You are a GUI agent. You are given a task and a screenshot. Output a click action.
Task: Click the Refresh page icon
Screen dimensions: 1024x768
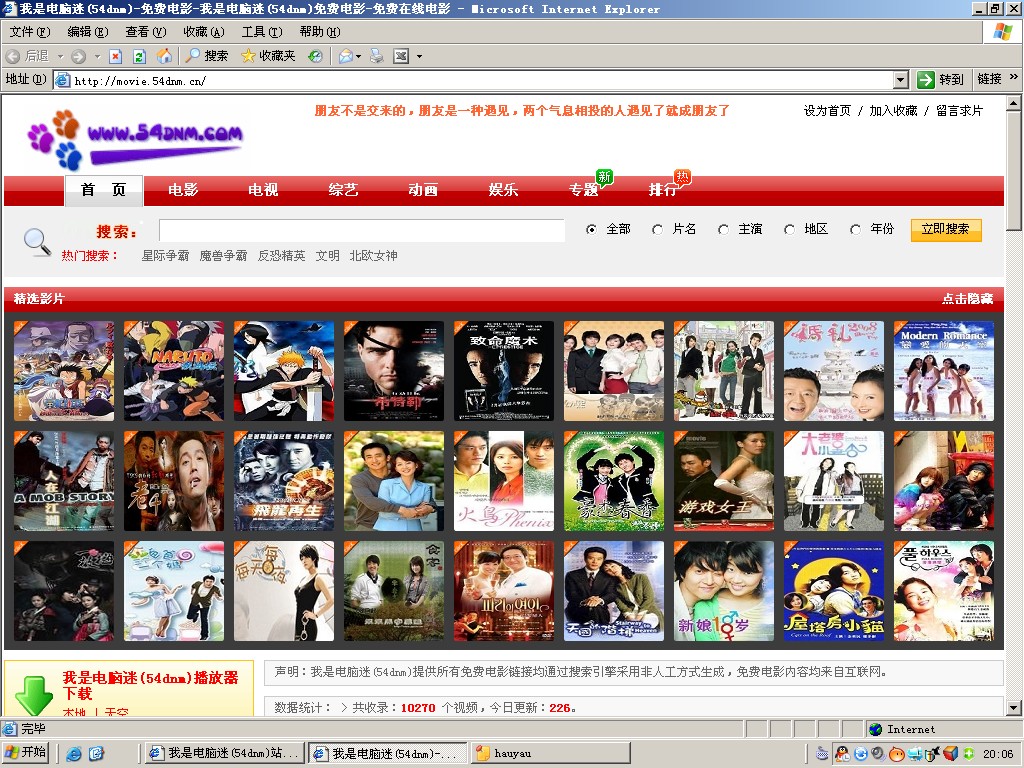139,57
